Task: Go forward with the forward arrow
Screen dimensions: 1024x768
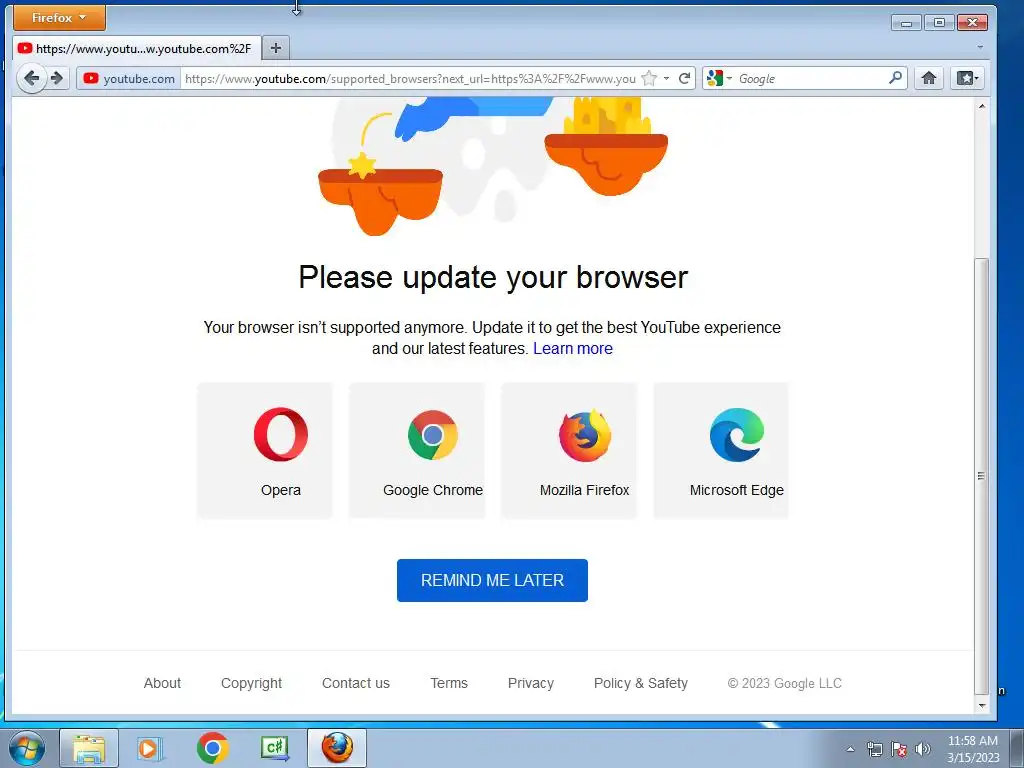Action: 57,78
